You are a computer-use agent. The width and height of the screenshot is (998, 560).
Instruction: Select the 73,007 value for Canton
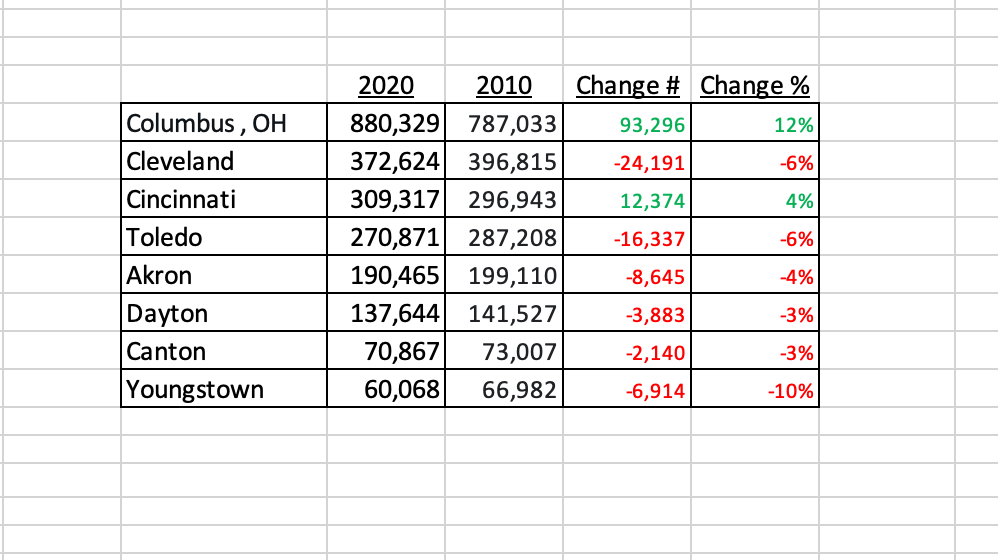pyautogui.click(x=504, y=351)
